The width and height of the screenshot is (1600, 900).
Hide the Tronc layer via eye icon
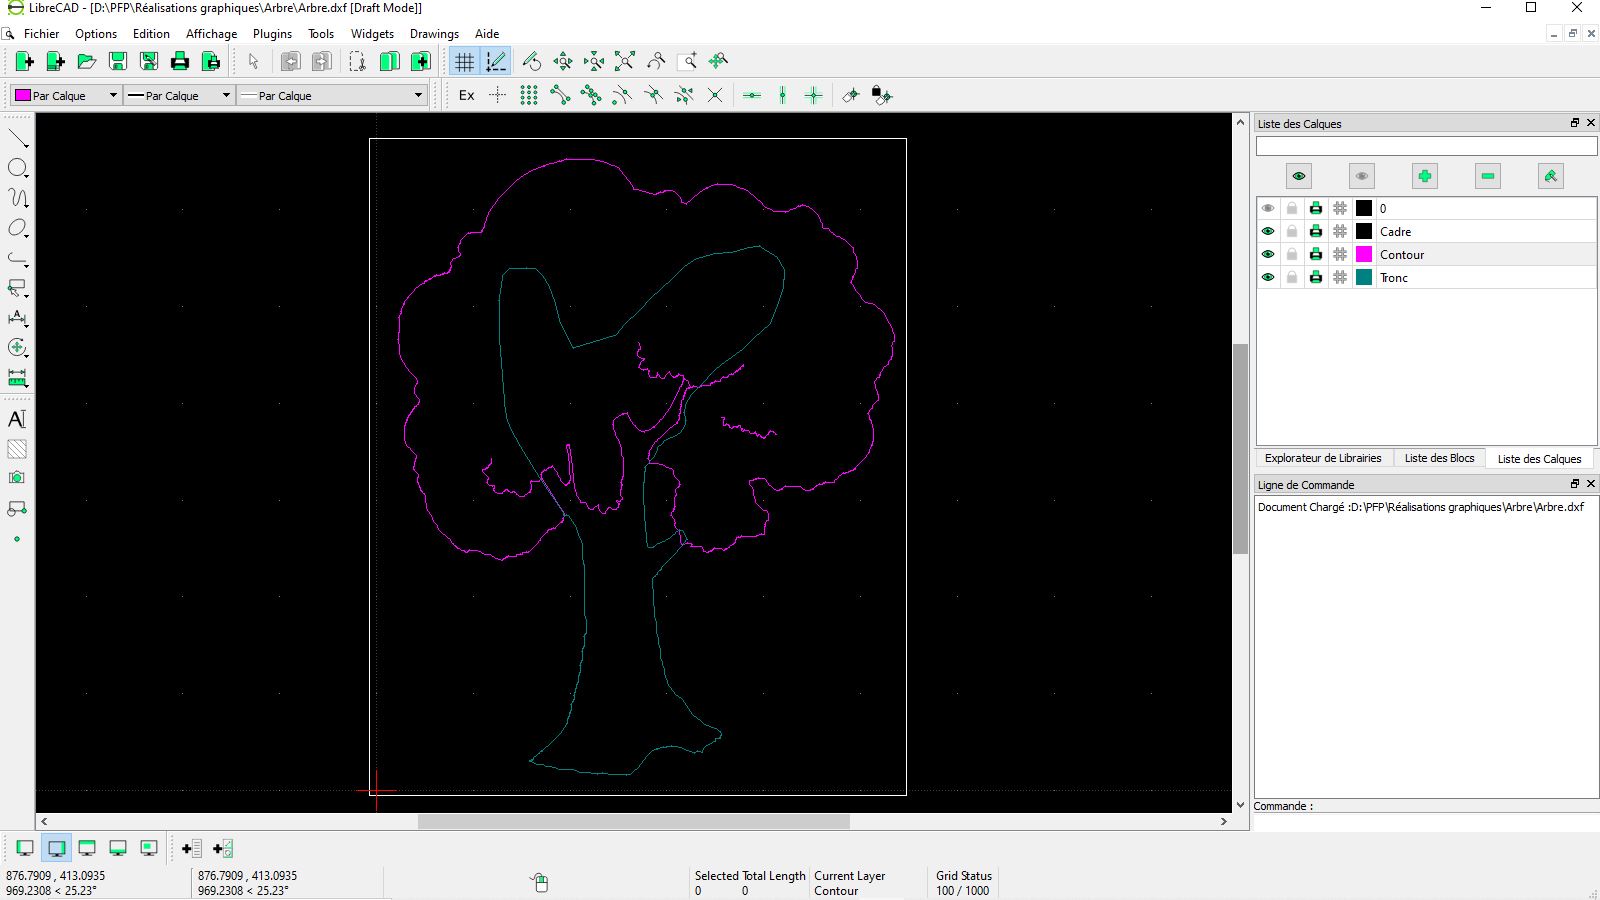1268,278
